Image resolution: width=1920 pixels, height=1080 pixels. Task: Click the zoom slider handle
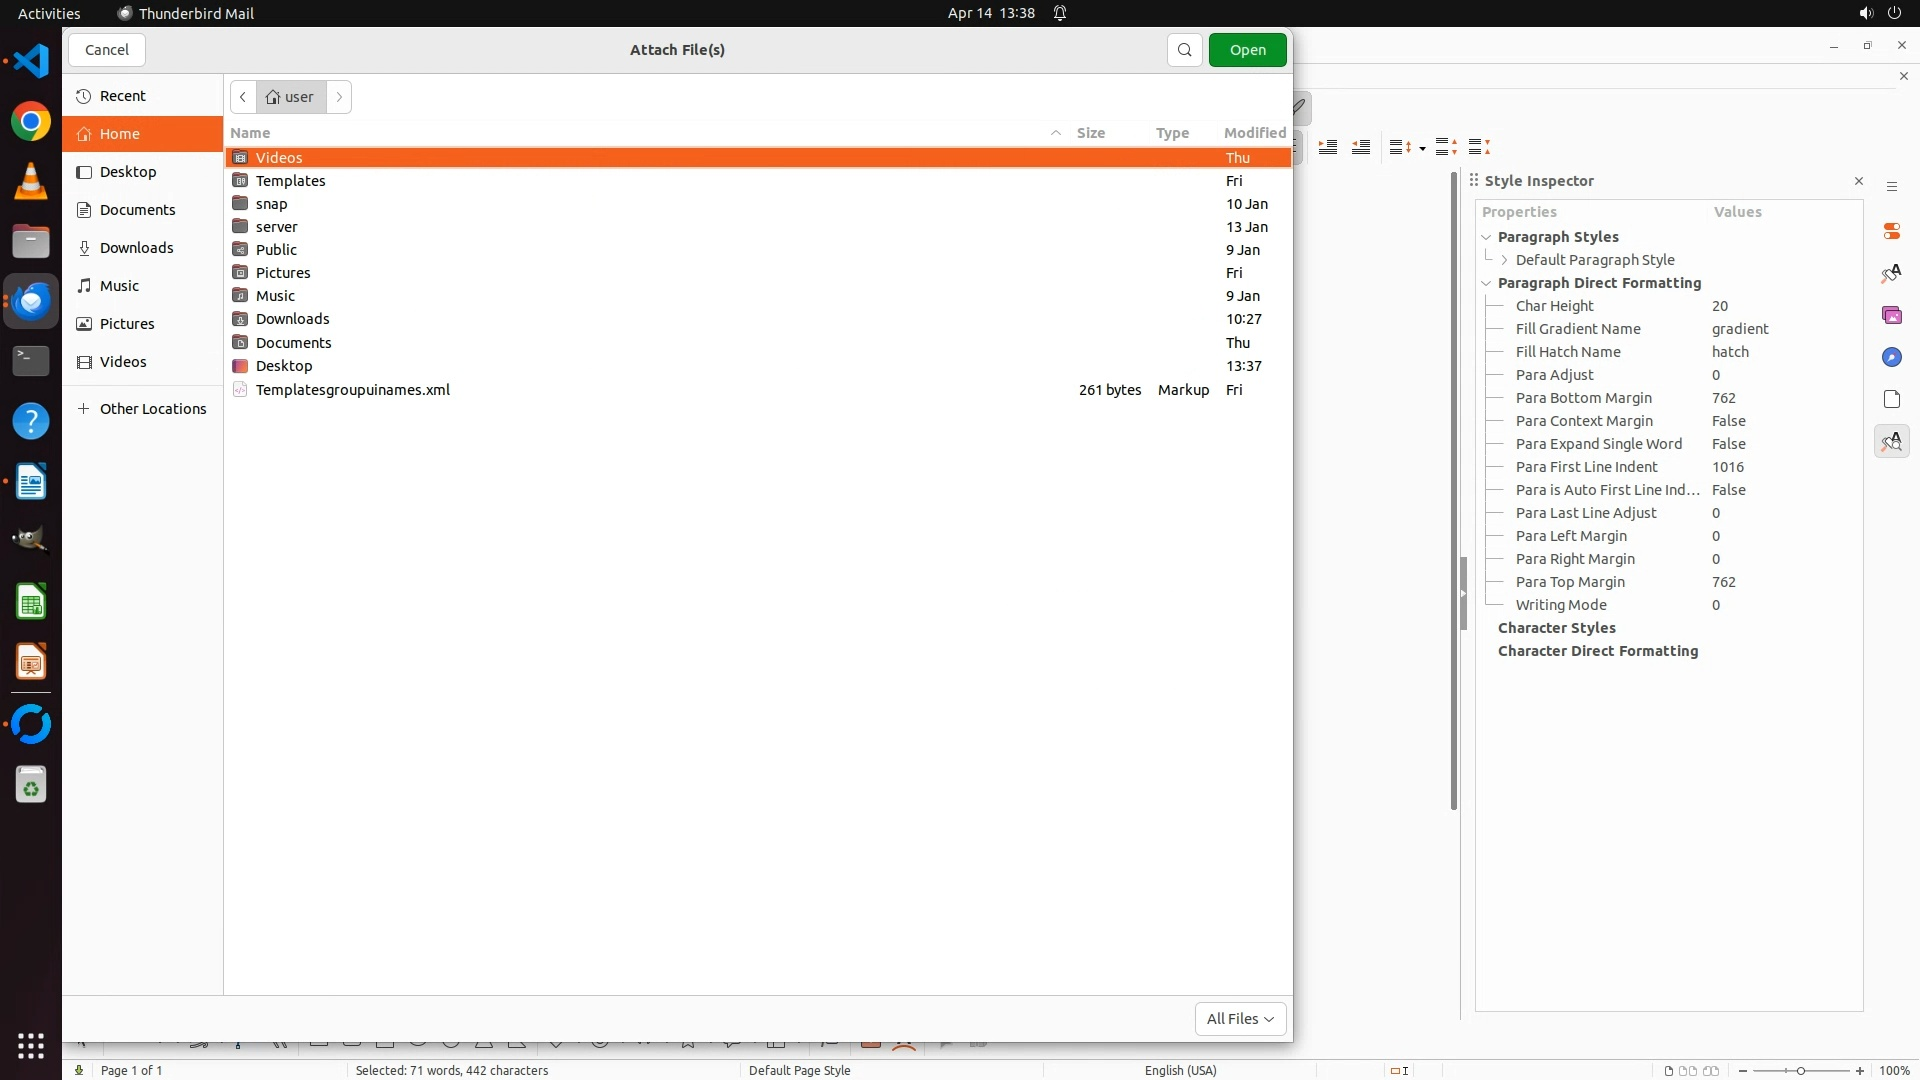[x=1800, y=1071]
